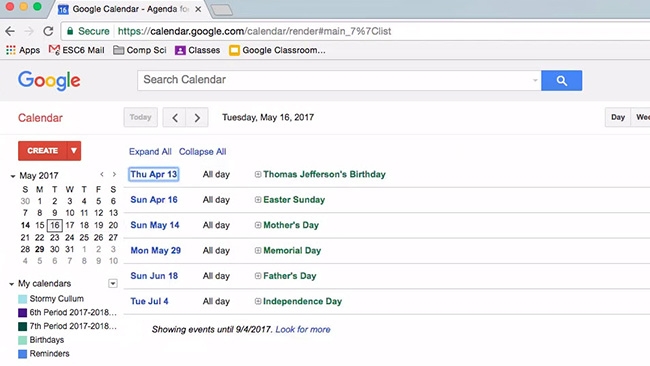
Task: Click browser back arrow
Action: click(10, 31)
